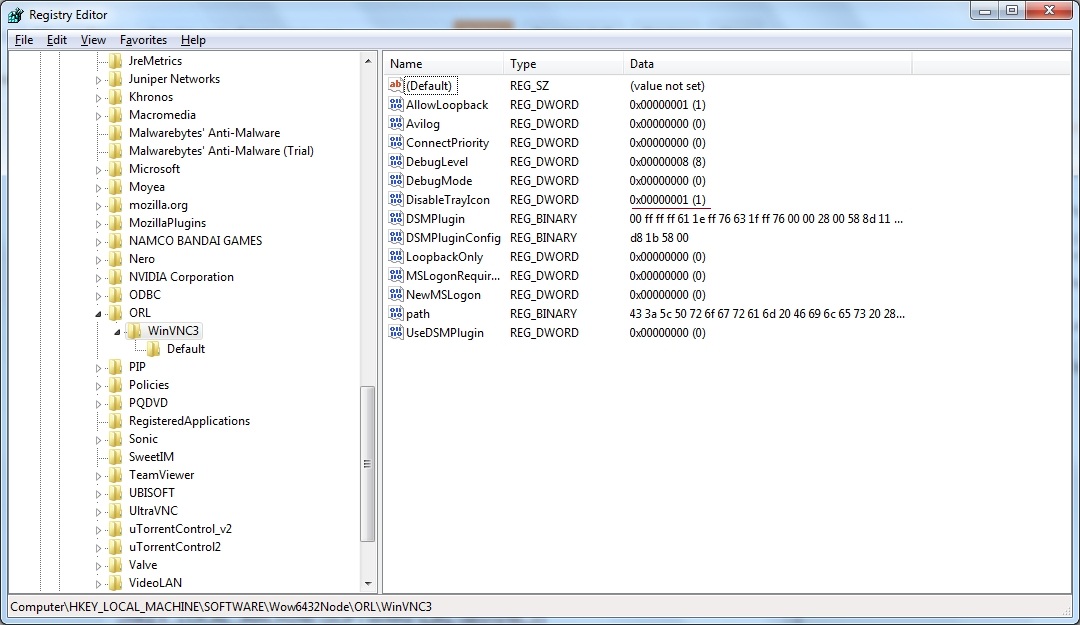Select the TeamViewer key
Image resolution: width=1080 pixels, height=625 pixels.
point(161,474)
